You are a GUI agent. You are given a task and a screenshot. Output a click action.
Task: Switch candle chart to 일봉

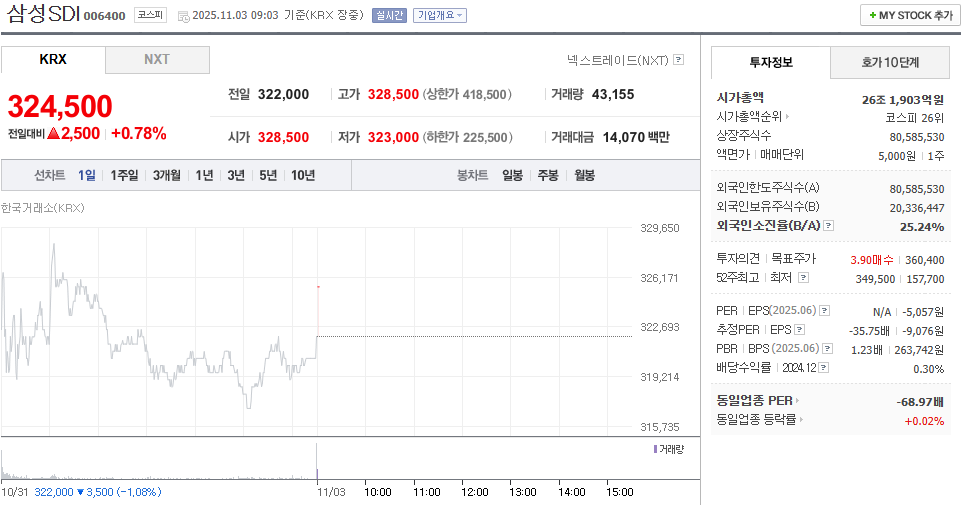tap(512, 175)
